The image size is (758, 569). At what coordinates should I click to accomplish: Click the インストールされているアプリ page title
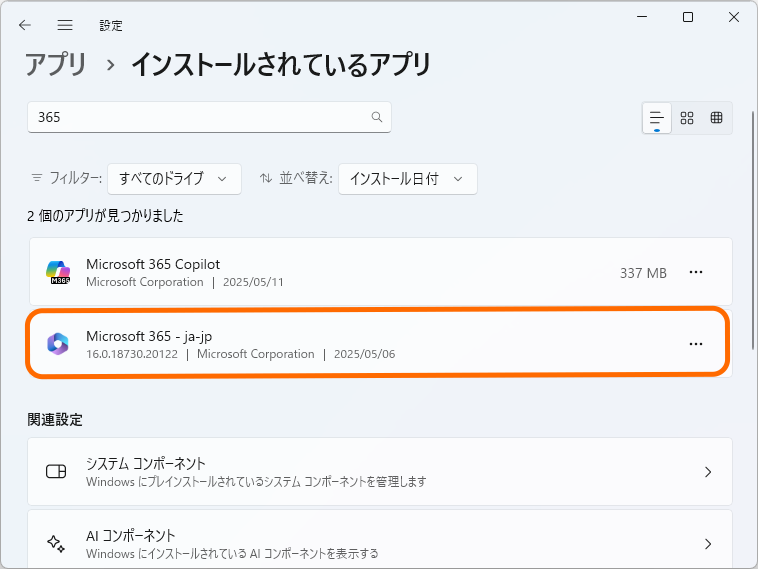281,64
